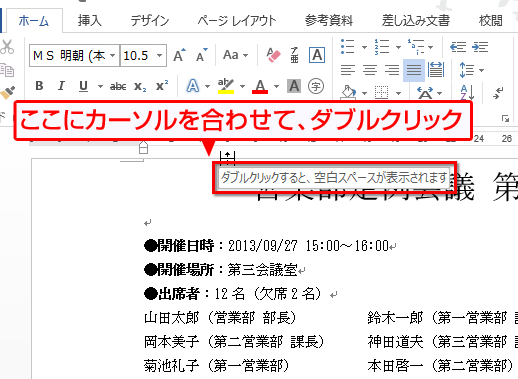Open the 参考資料 tab
Screen dimensions: 518x379
pos(329,21)
